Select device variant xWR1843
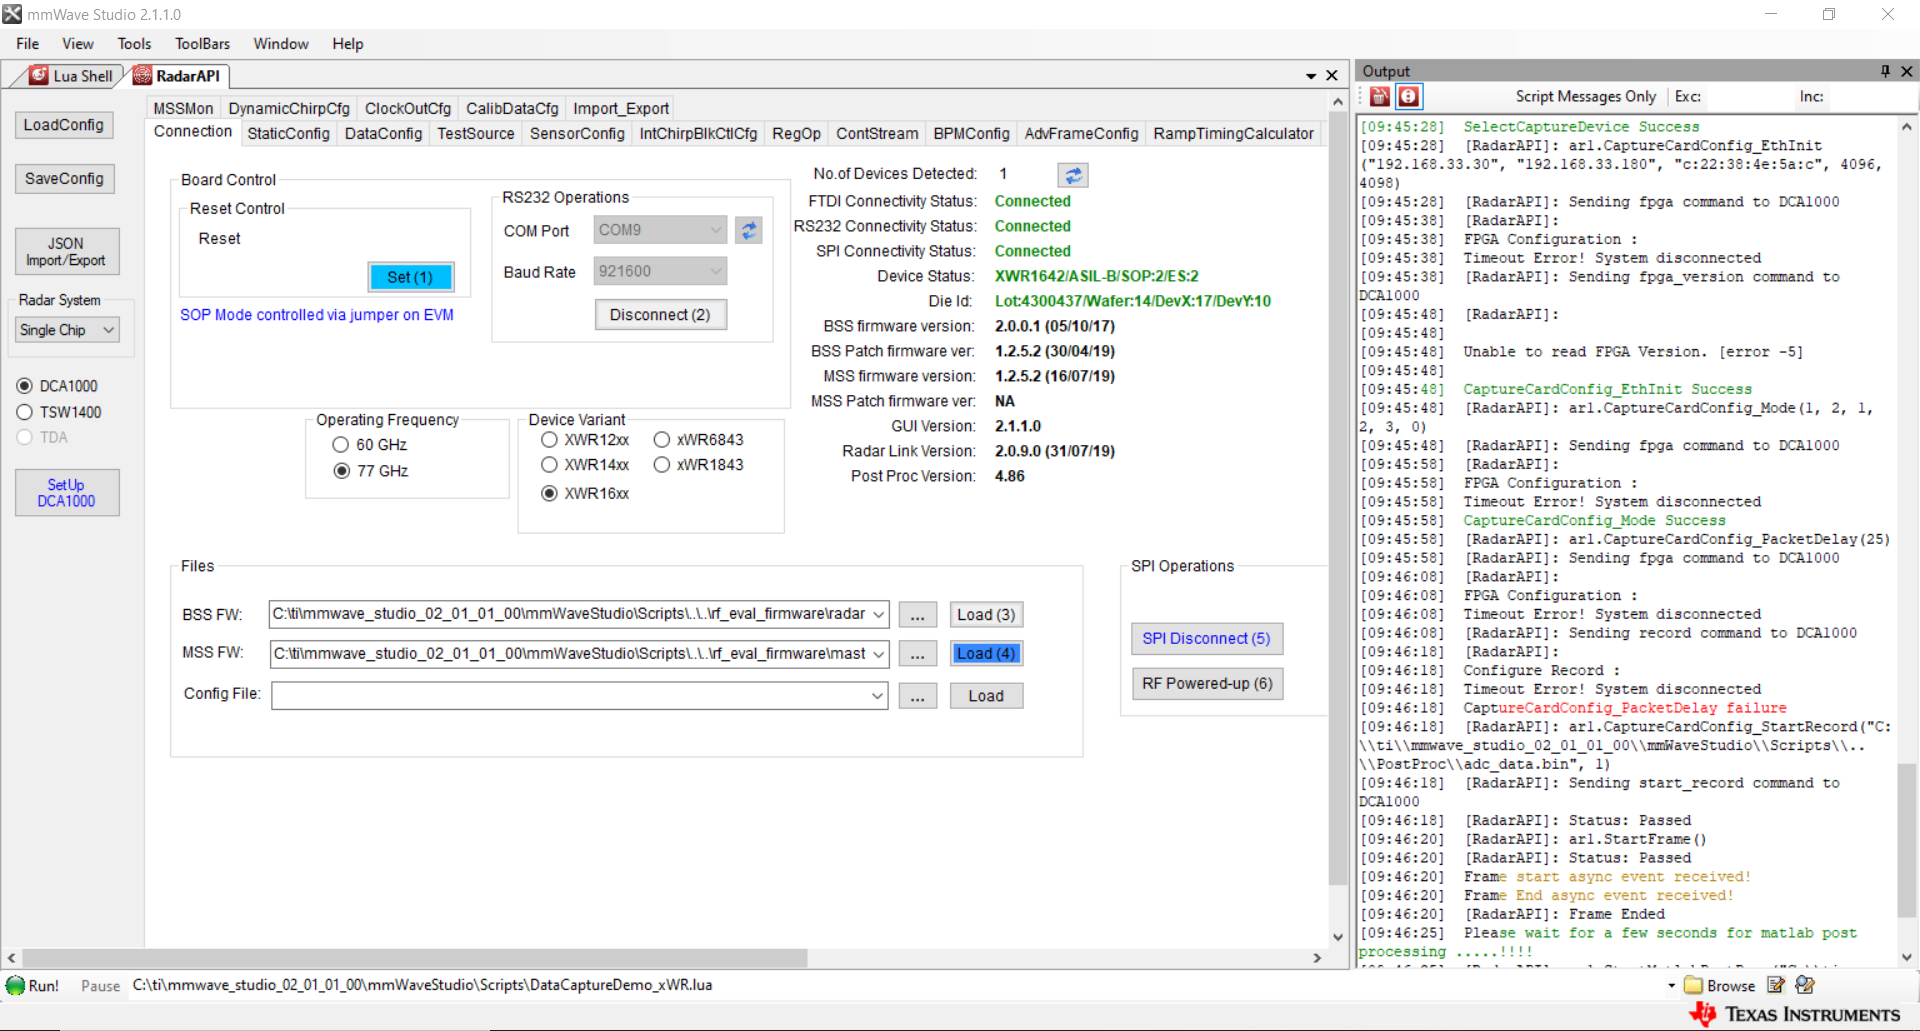The height and width of the screenshot is (1031, 1920). pos(662,465)
